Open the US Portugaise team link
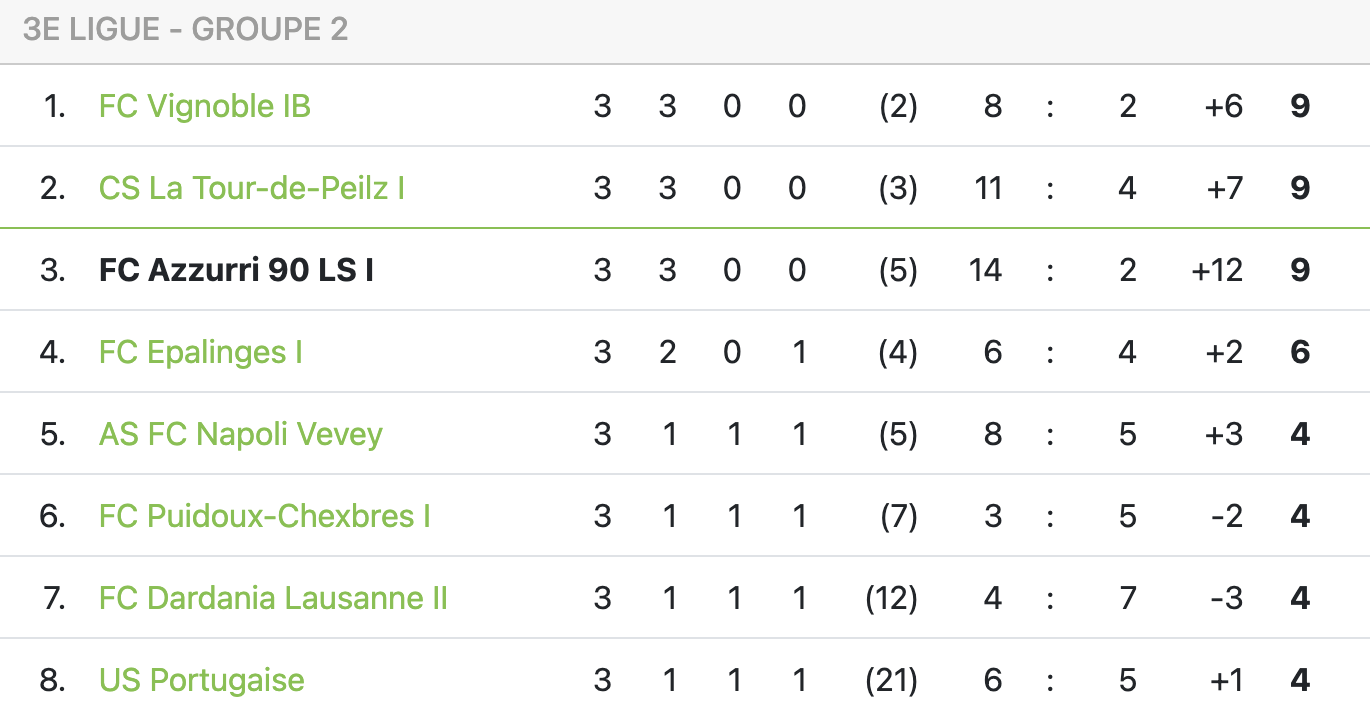Viewport: 1370px width, 716px height. click(x=202, y=680)
